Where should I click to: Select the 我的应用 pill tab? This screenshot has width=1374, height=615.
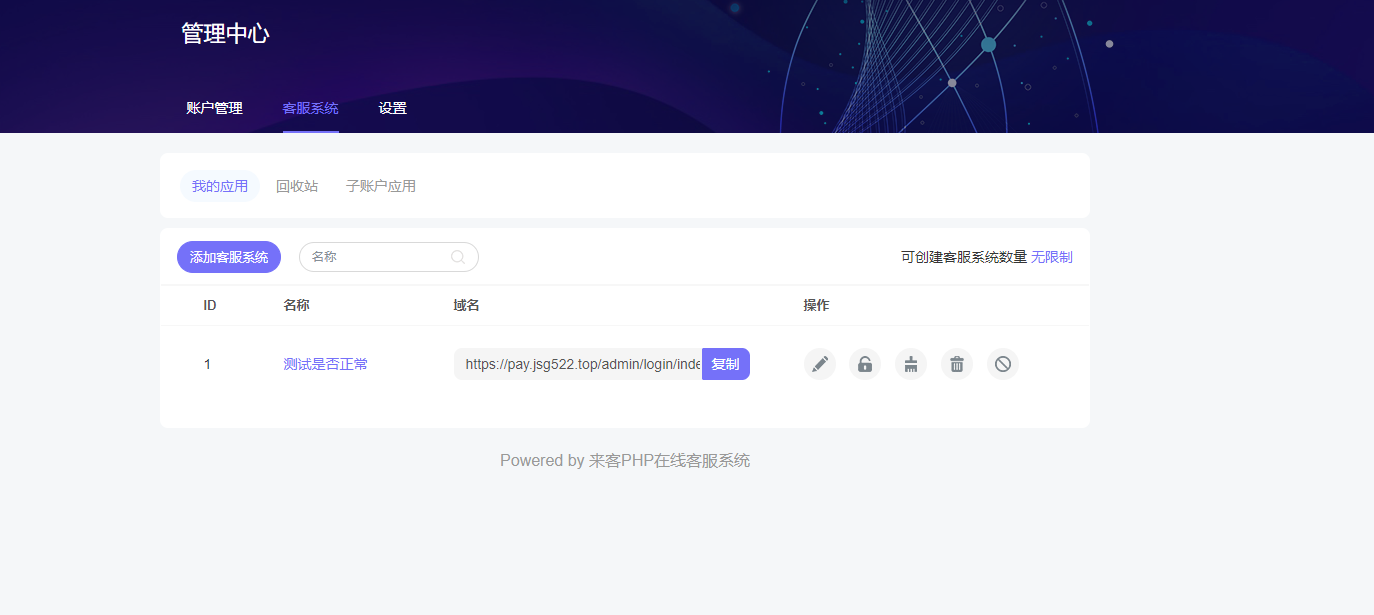[219, 185]
